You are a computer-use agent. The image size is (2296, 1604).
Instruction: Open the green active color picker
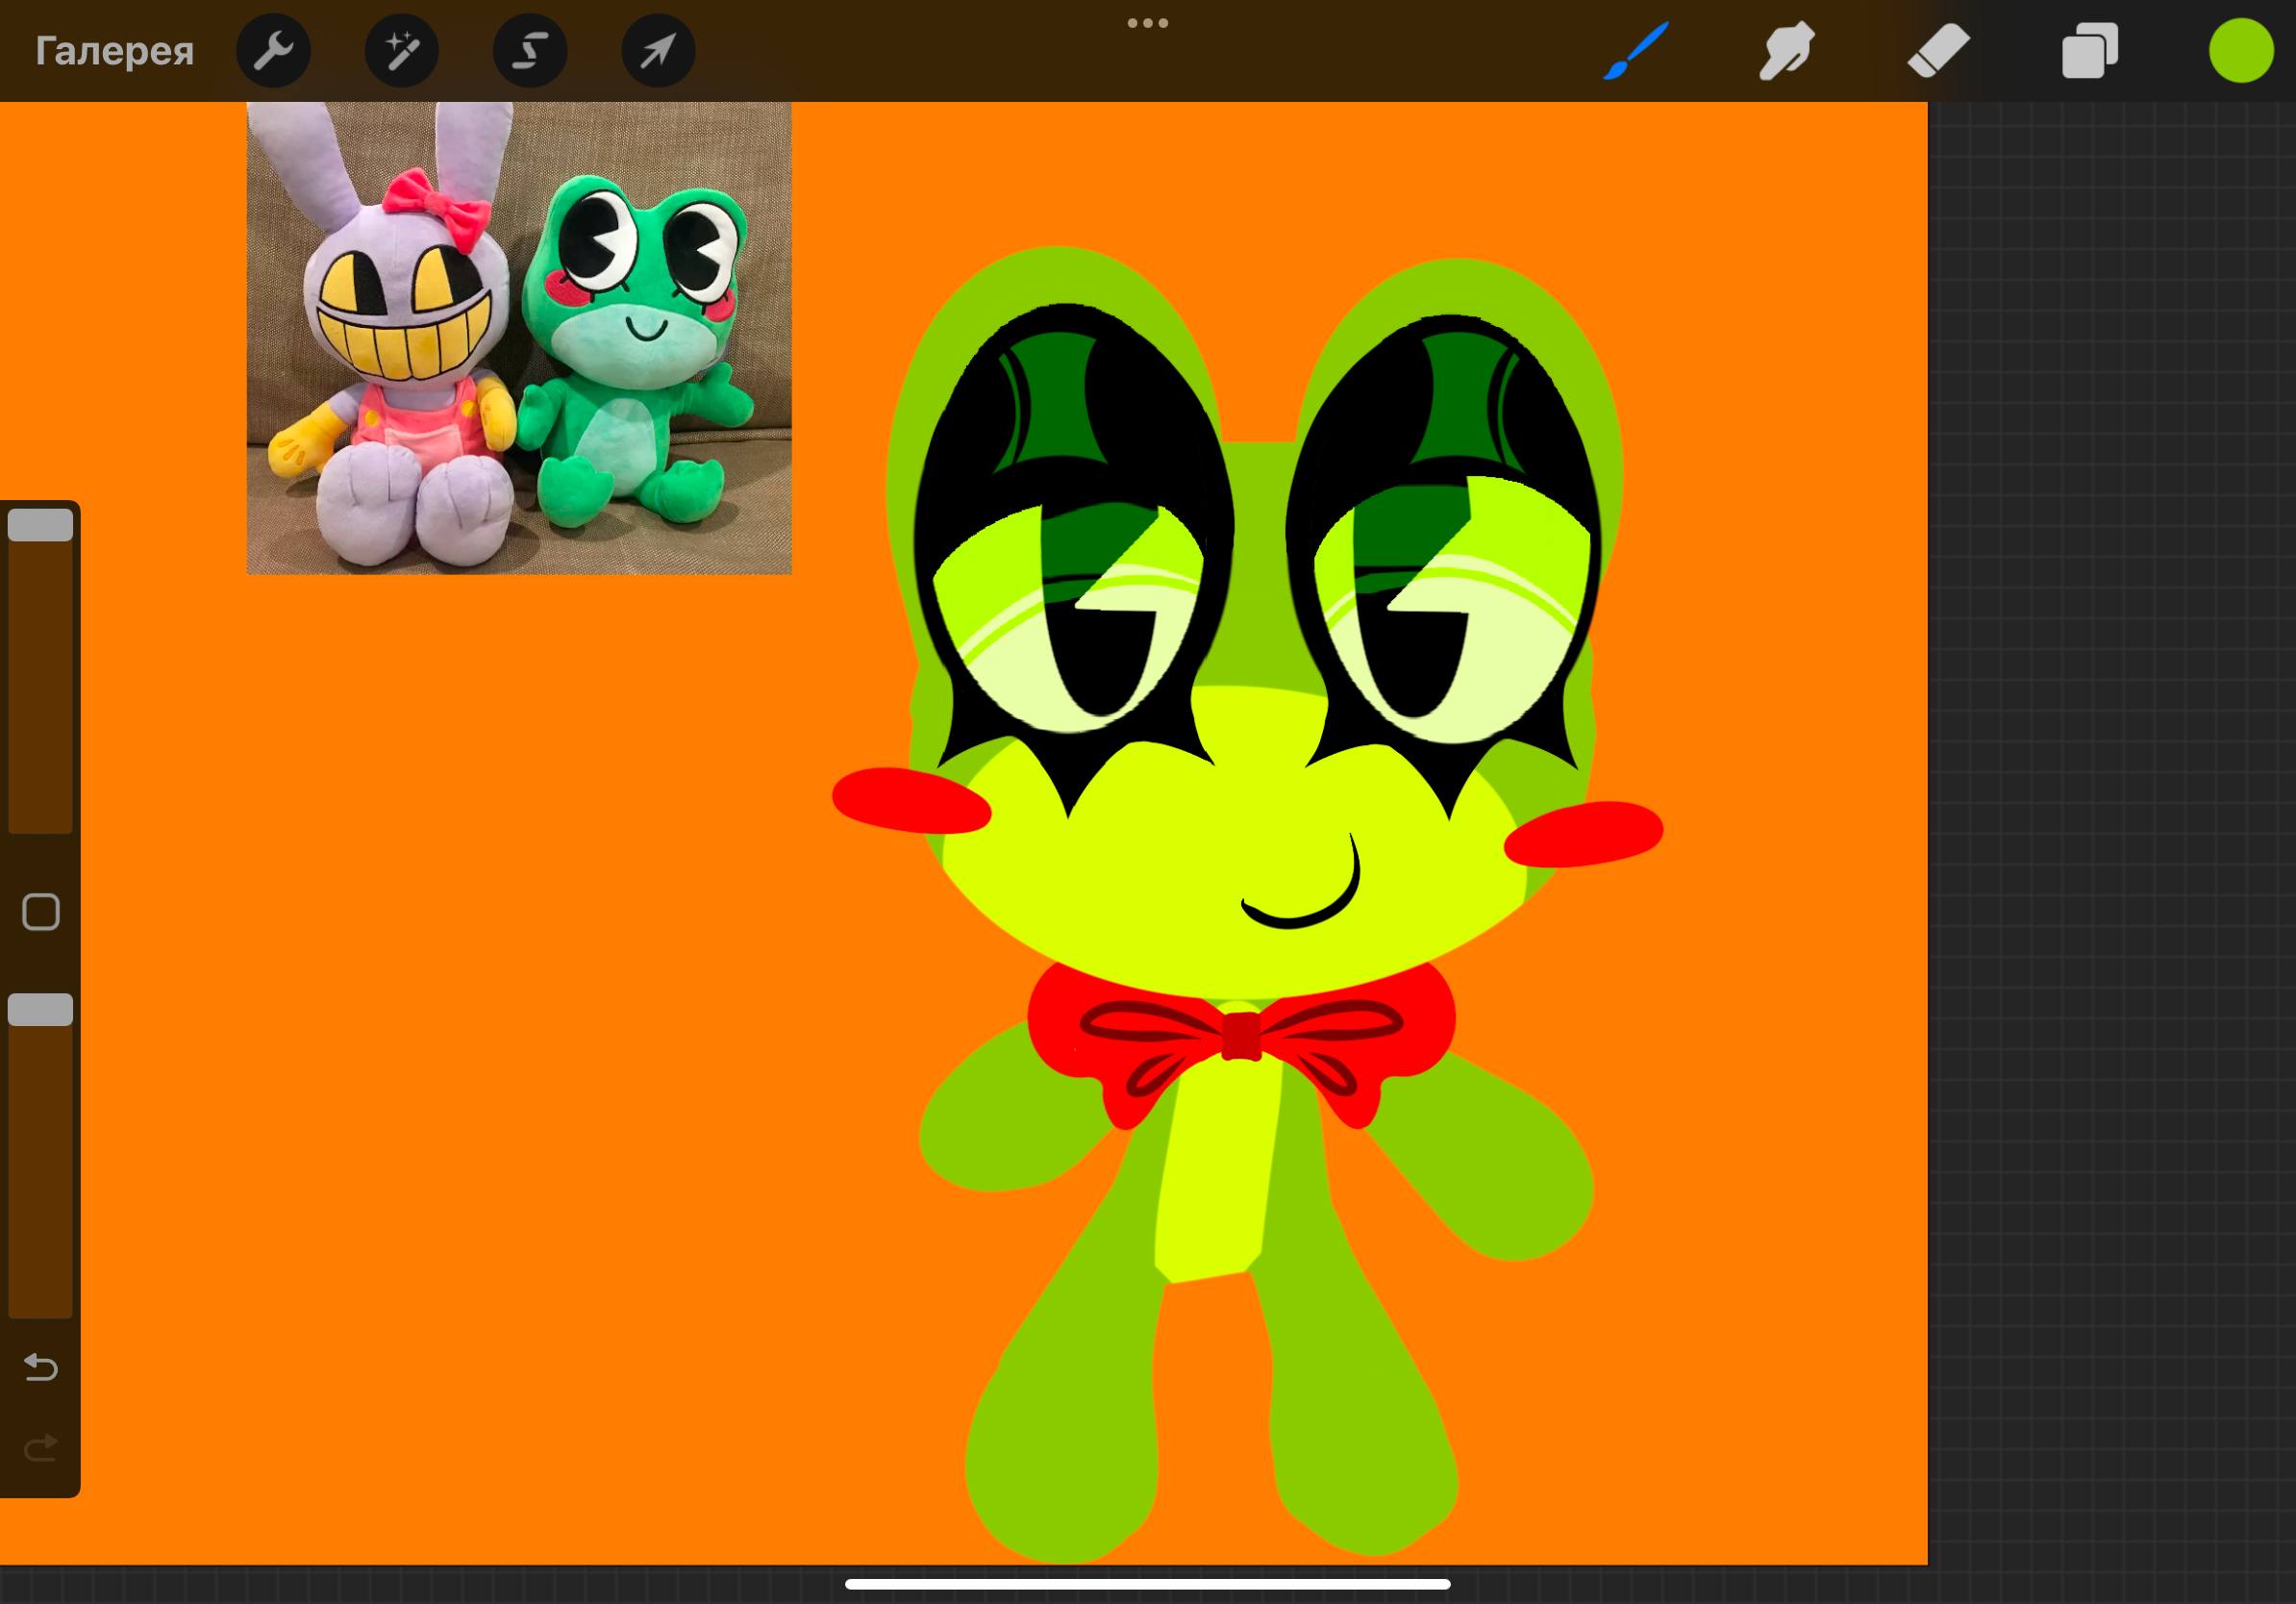click(x=2241, y=51)
